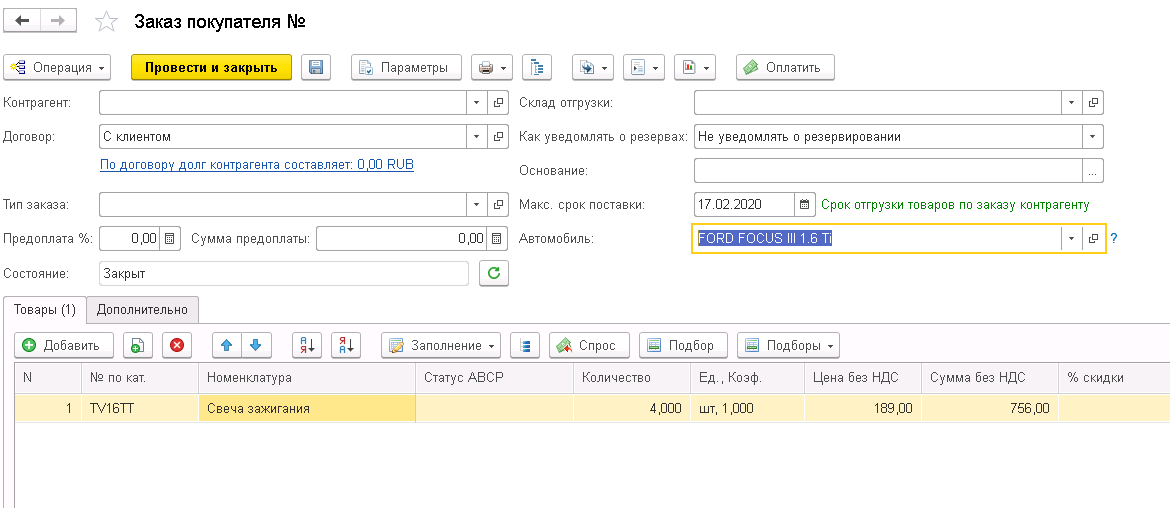1170x508 pixels.
Task: Open the blue arrow create-based-on menu
Action: [x=592, y=67]
